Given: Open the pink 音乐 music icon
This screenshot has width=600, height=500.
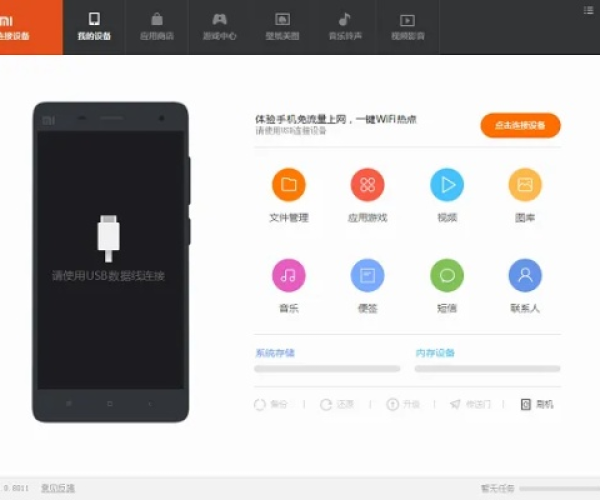Looking at the screenshot, I should 289,275.
